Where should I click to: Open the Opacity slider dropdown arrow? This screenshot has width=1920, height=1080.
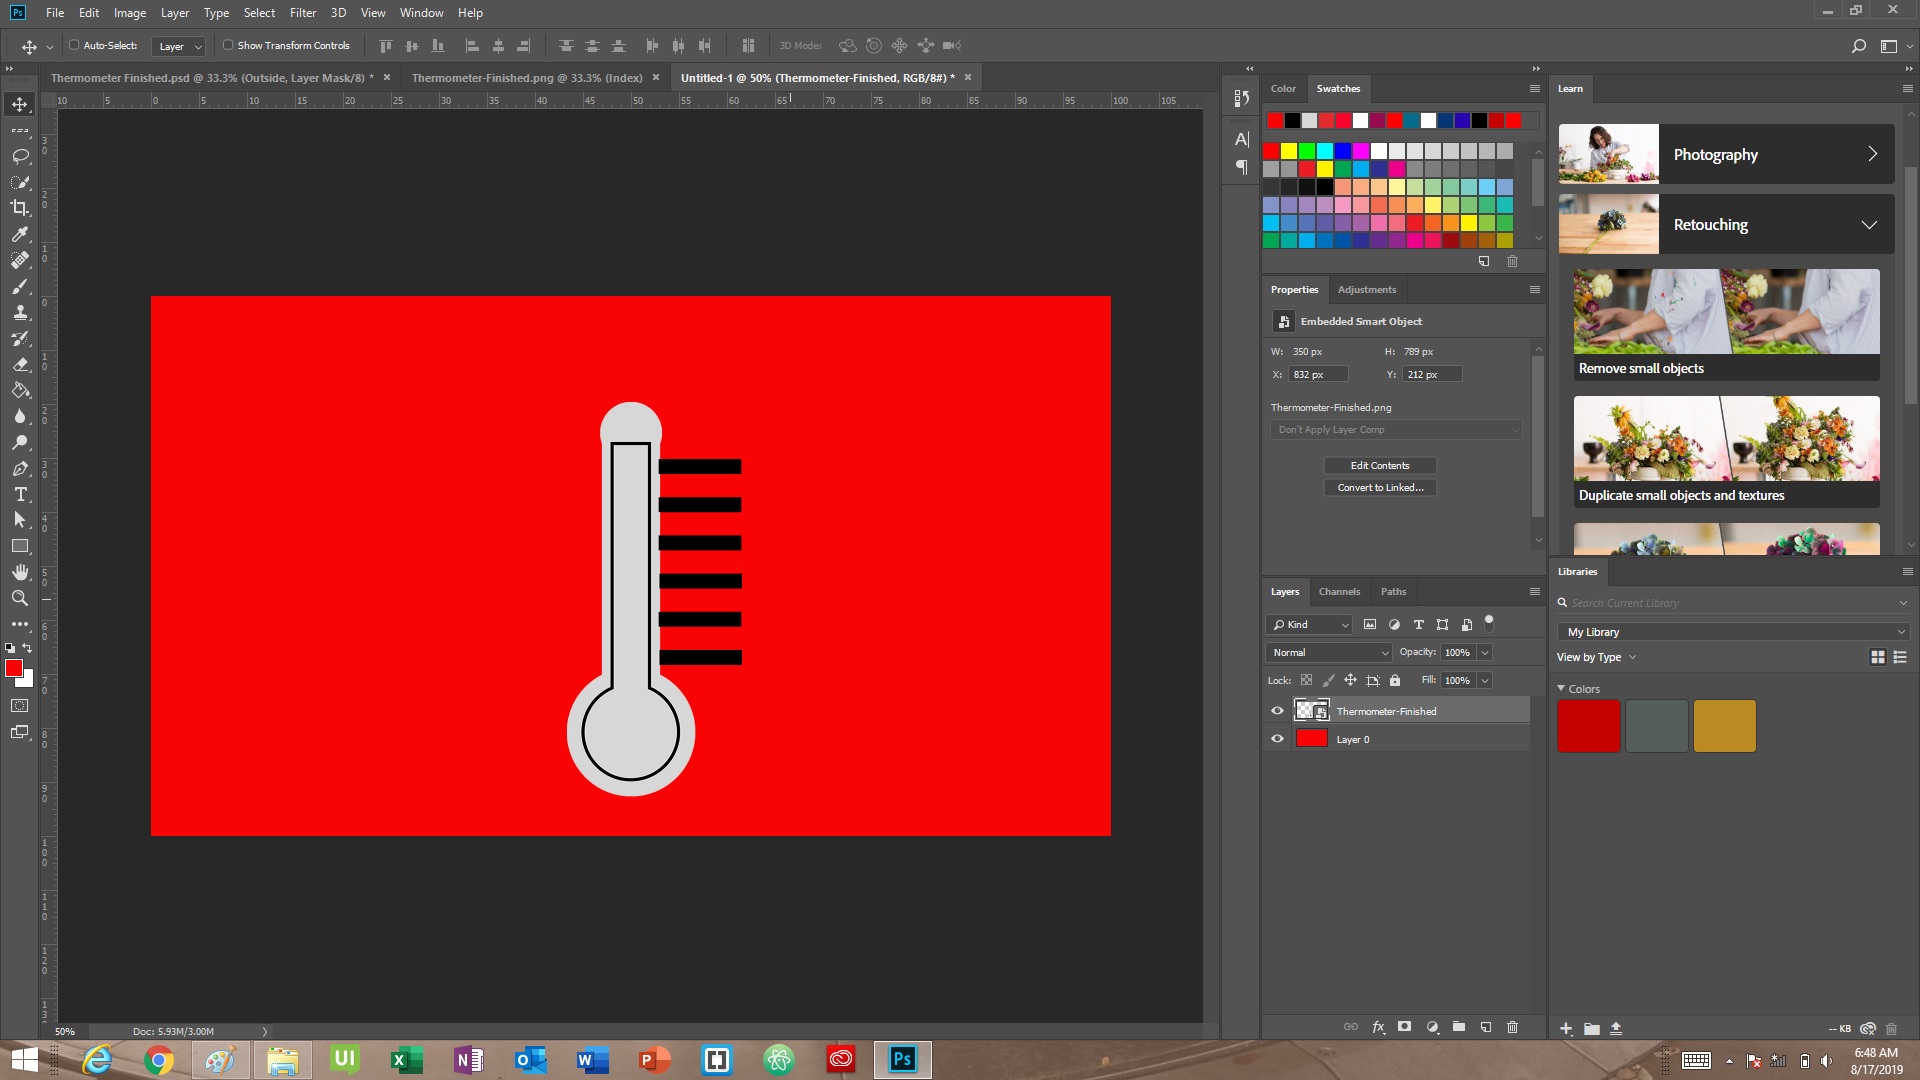[1485, 652]
